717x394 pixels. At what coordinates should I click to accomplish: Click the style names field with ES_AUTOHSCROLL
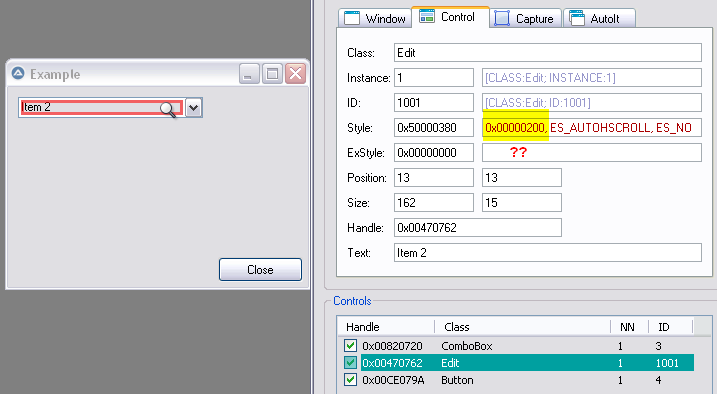coord(592,128)
